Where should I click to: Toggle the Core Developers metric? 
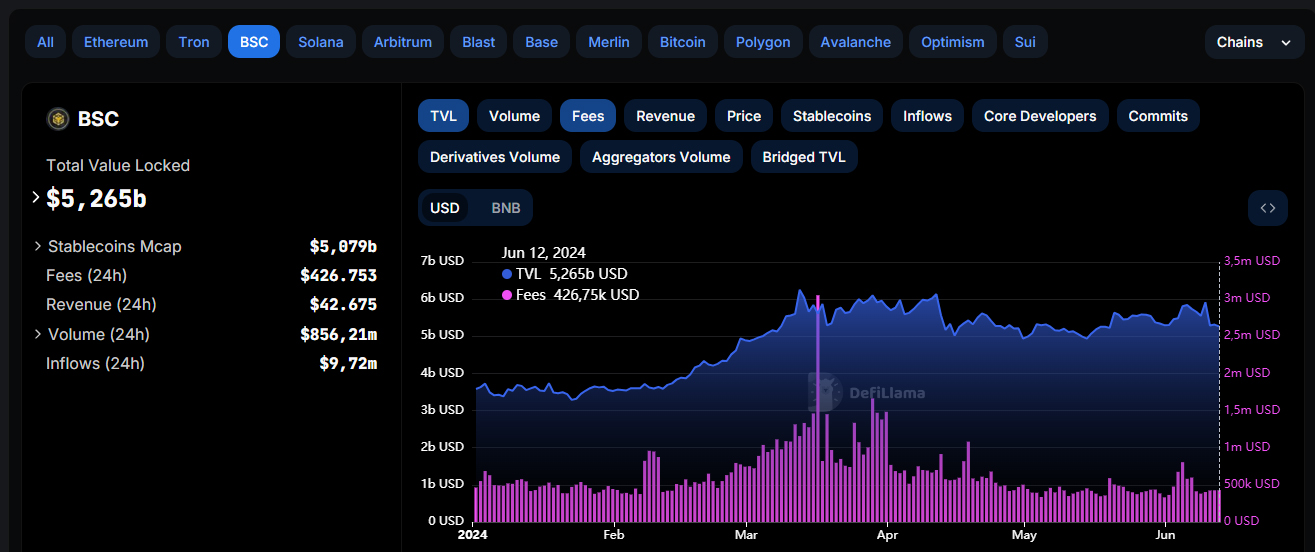pyautogui.click(x=1040, y=116)
